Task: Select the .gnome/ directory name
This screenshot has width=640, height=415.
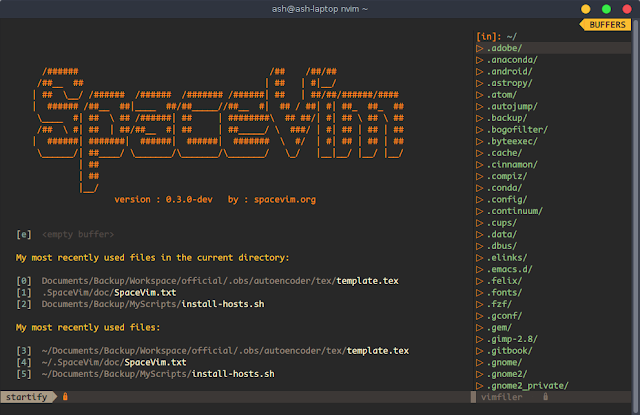Action: coord(504,362)
